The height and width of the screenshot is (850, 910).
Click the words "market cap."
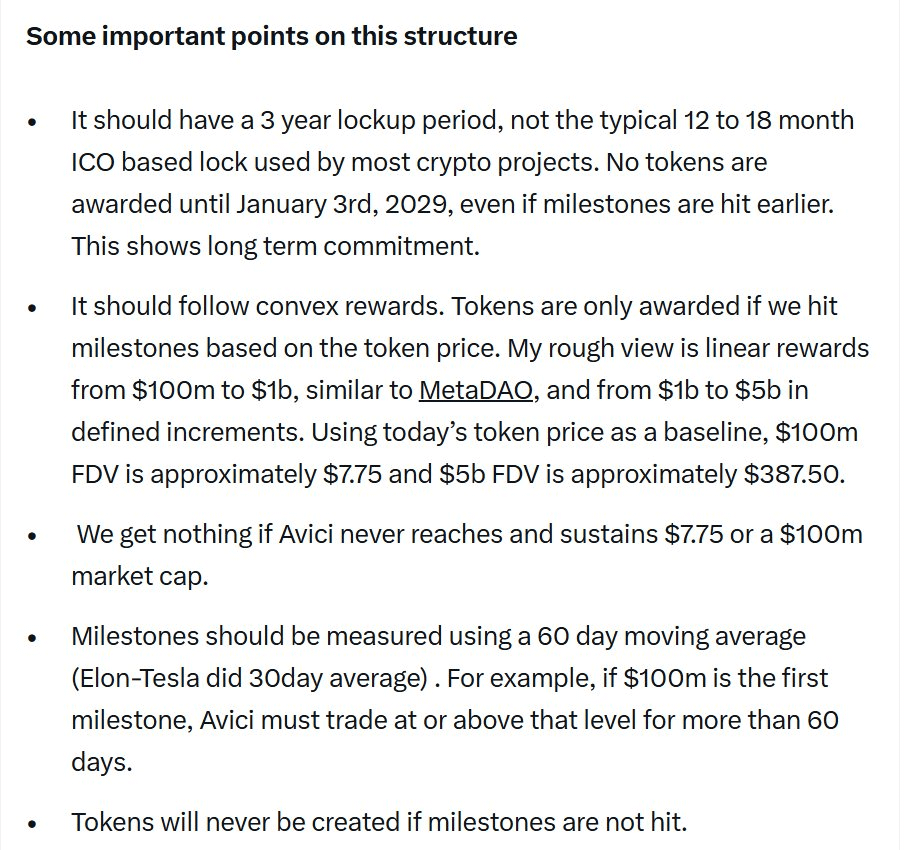(139, 576)
